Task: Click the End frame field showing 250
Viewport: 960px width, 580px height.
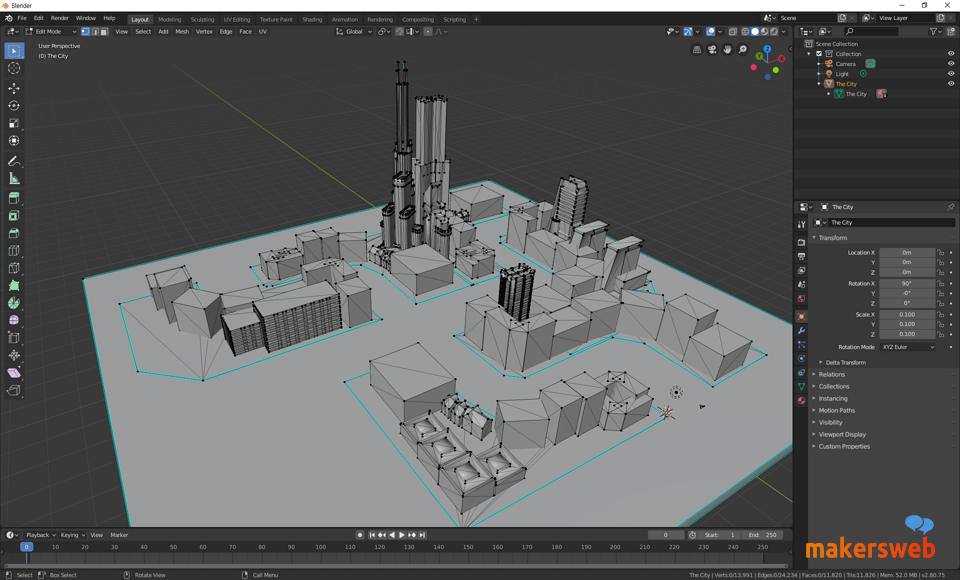Action: point(765,534)
